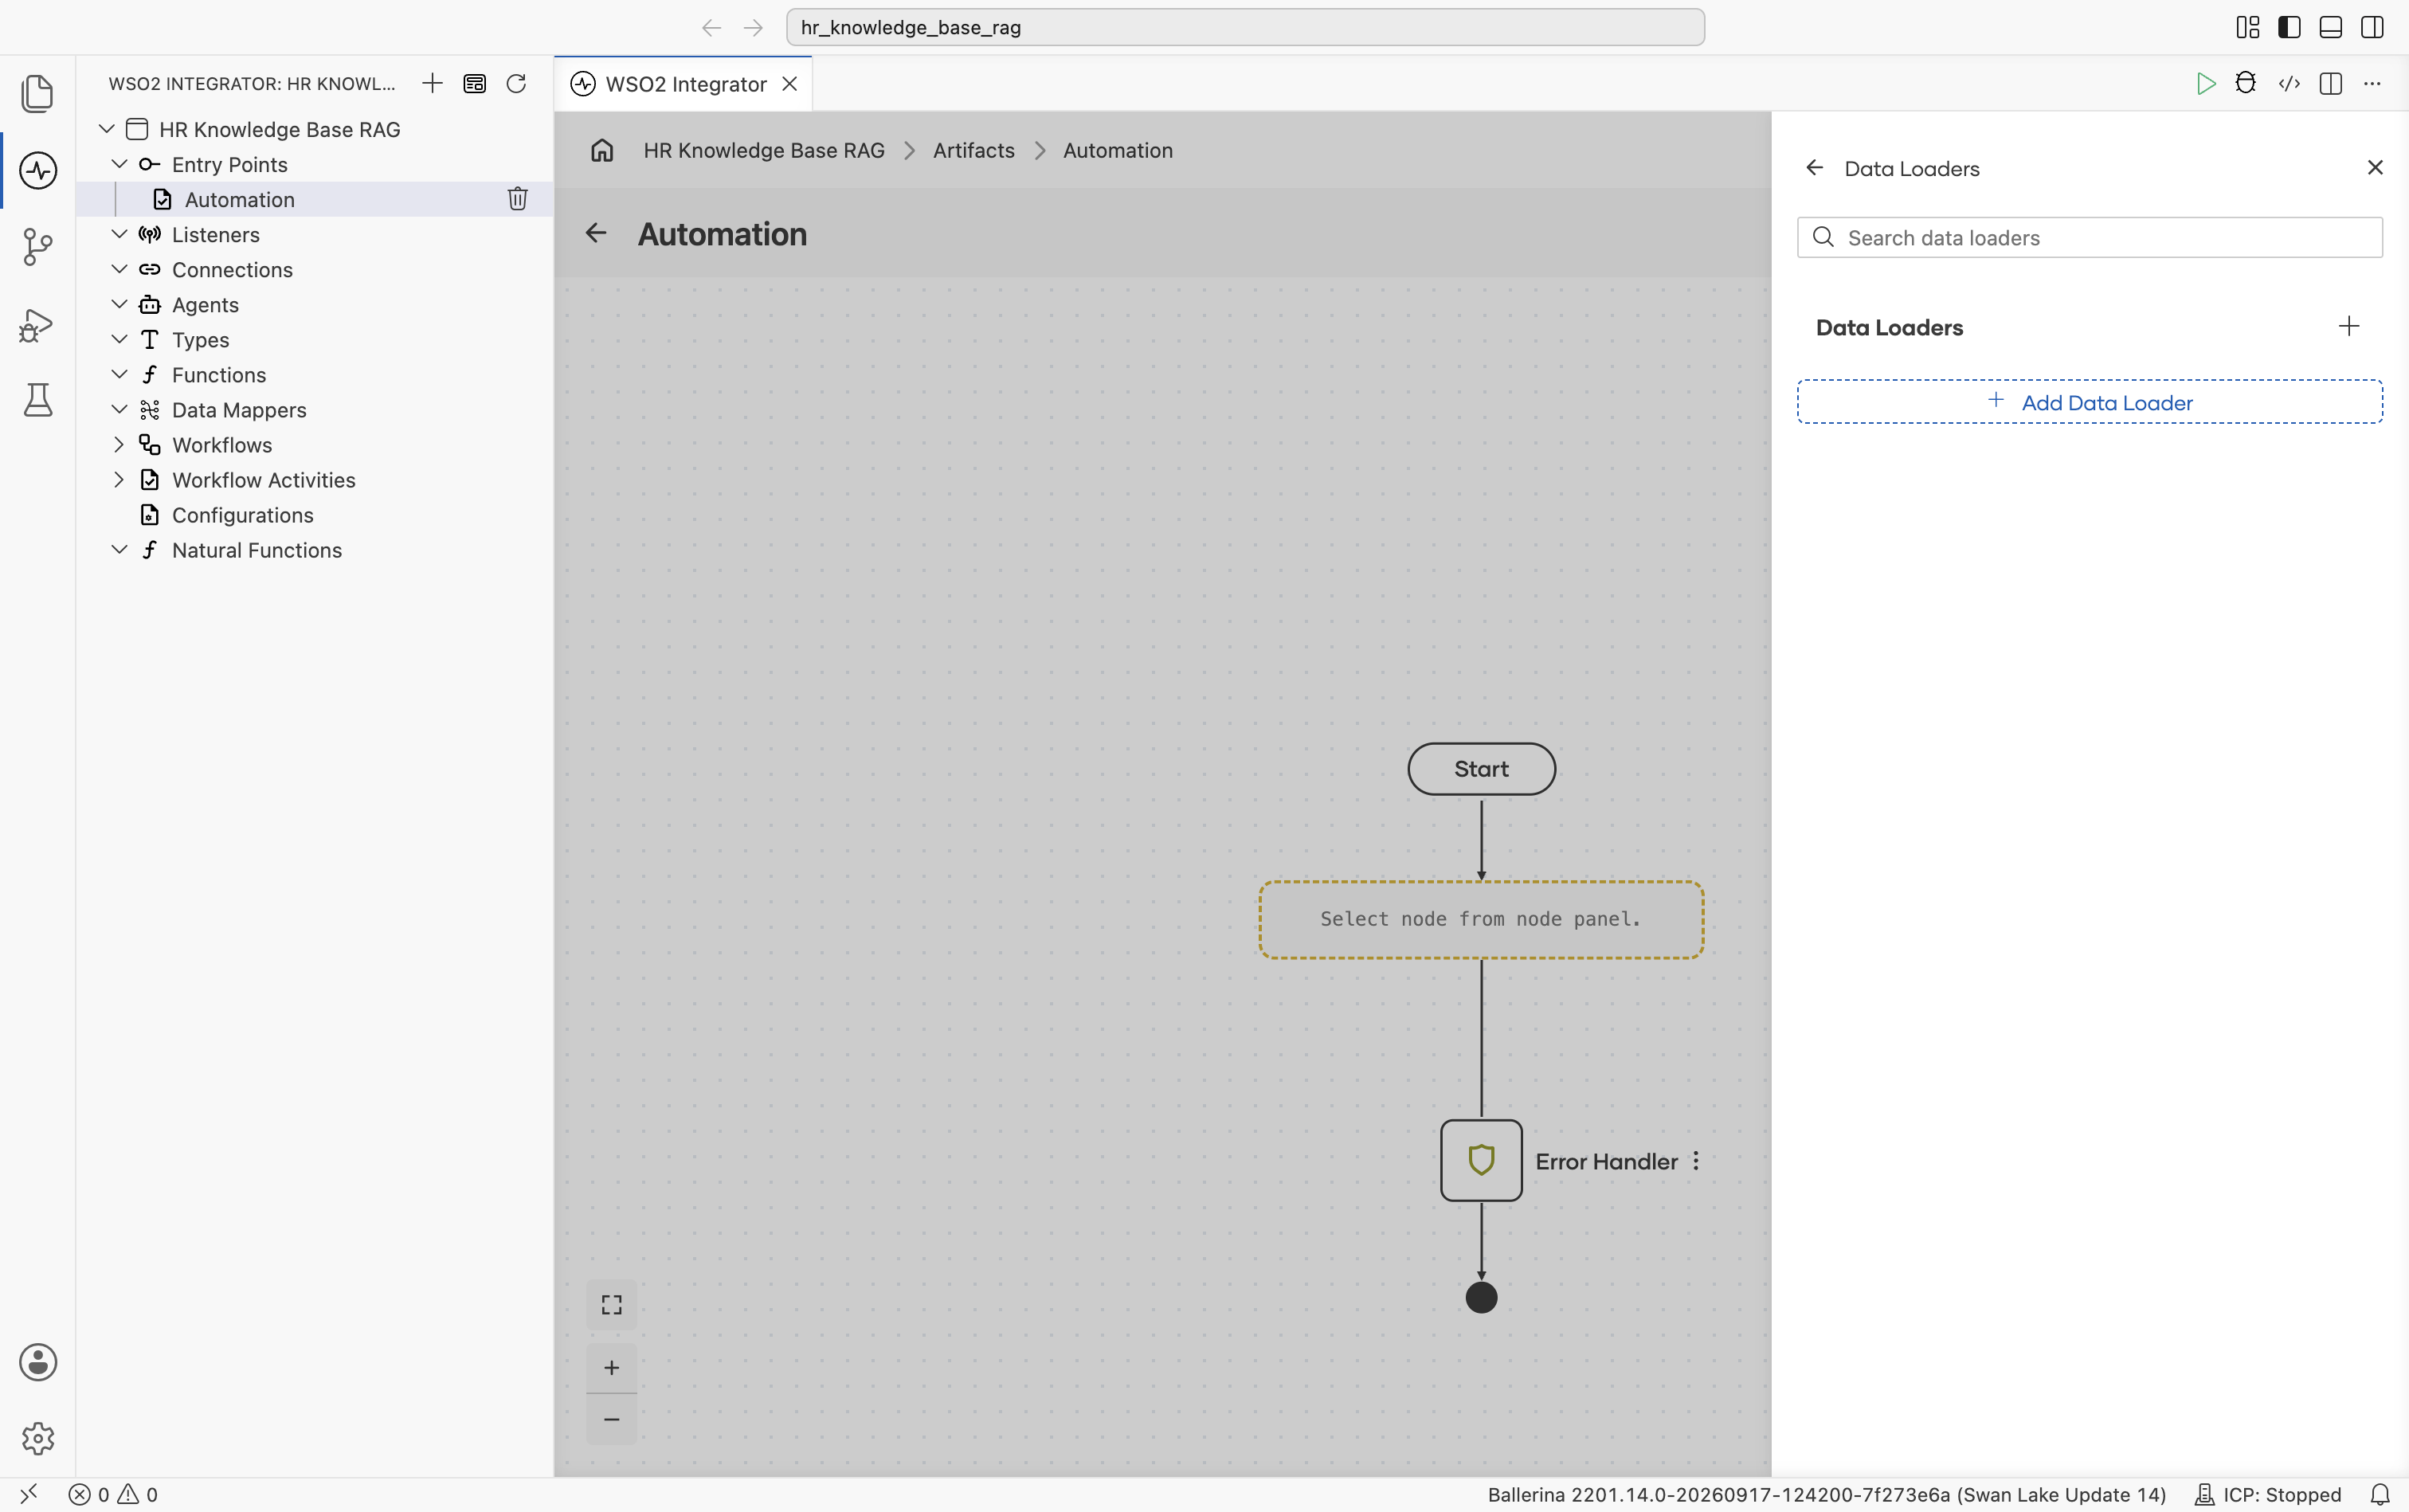Open Error Handler node options menu
The width and height of the screenshot is (2409, 1512).
pos(1696,1161)
